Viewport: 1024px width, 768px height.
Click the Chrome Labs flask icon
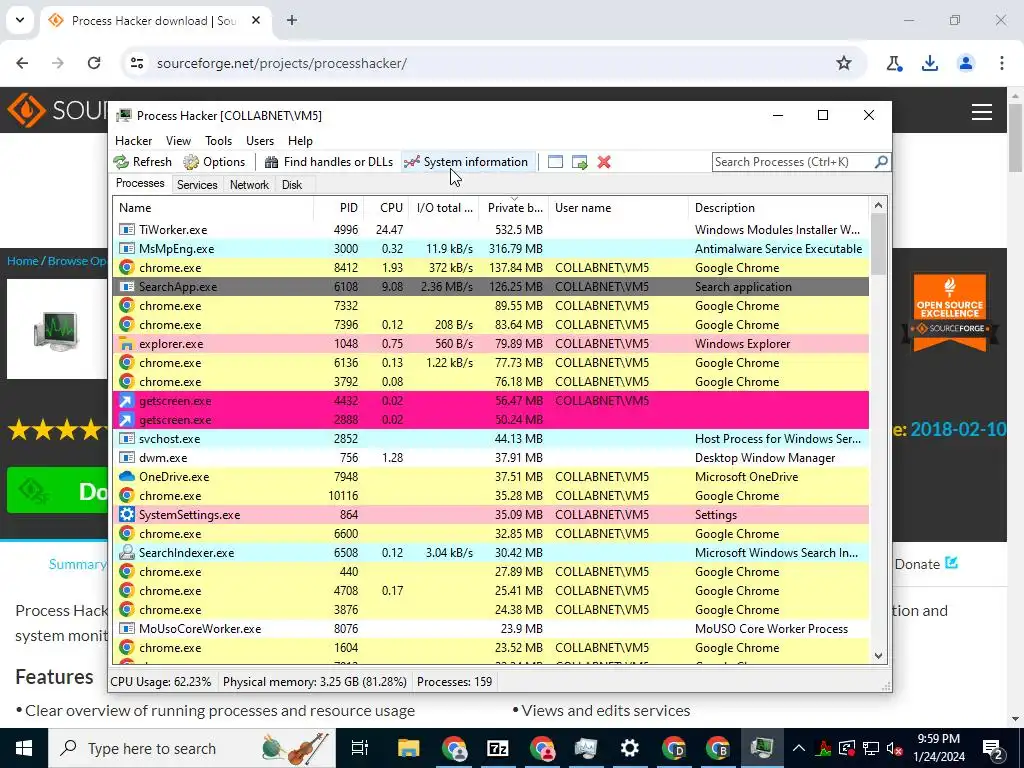click(x=894, y=63)
